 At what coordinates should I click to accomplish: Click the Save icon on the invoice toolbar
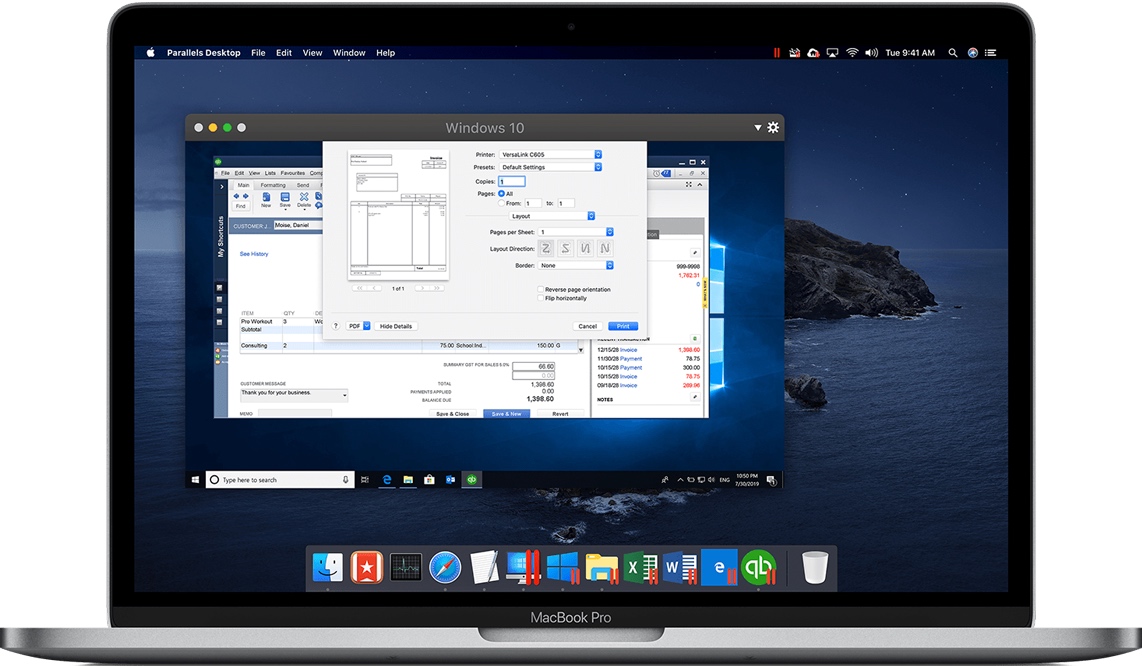(285, 196)
